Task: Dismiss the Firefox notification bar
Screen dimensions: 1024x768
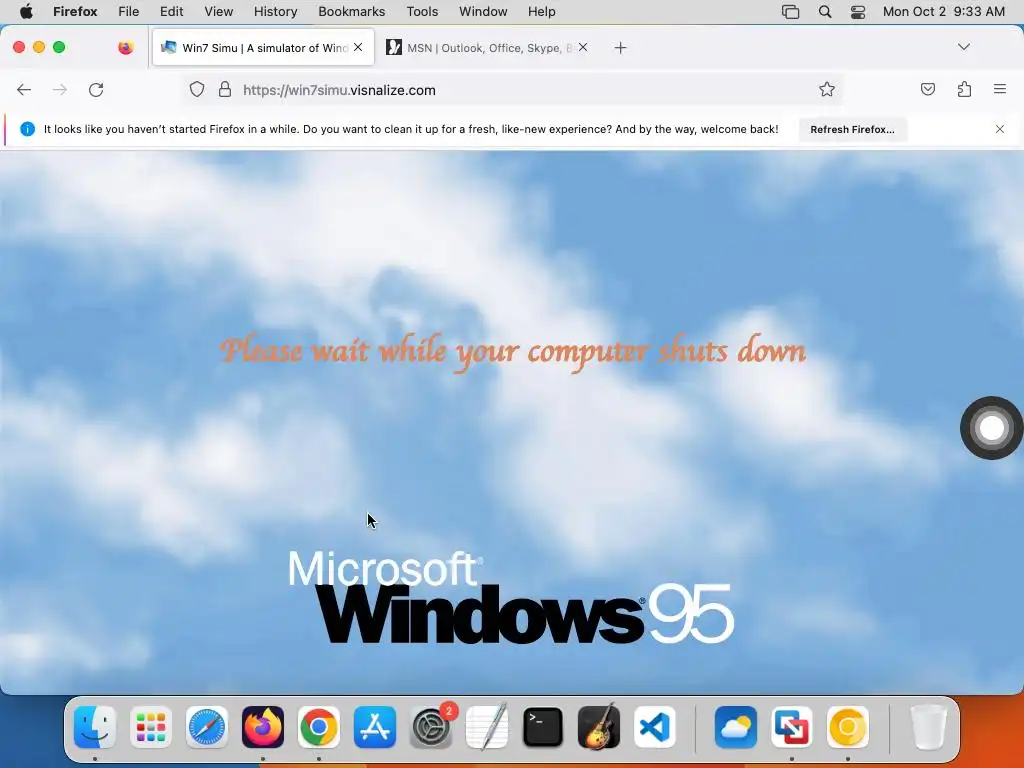Action: pos(1000,129)
